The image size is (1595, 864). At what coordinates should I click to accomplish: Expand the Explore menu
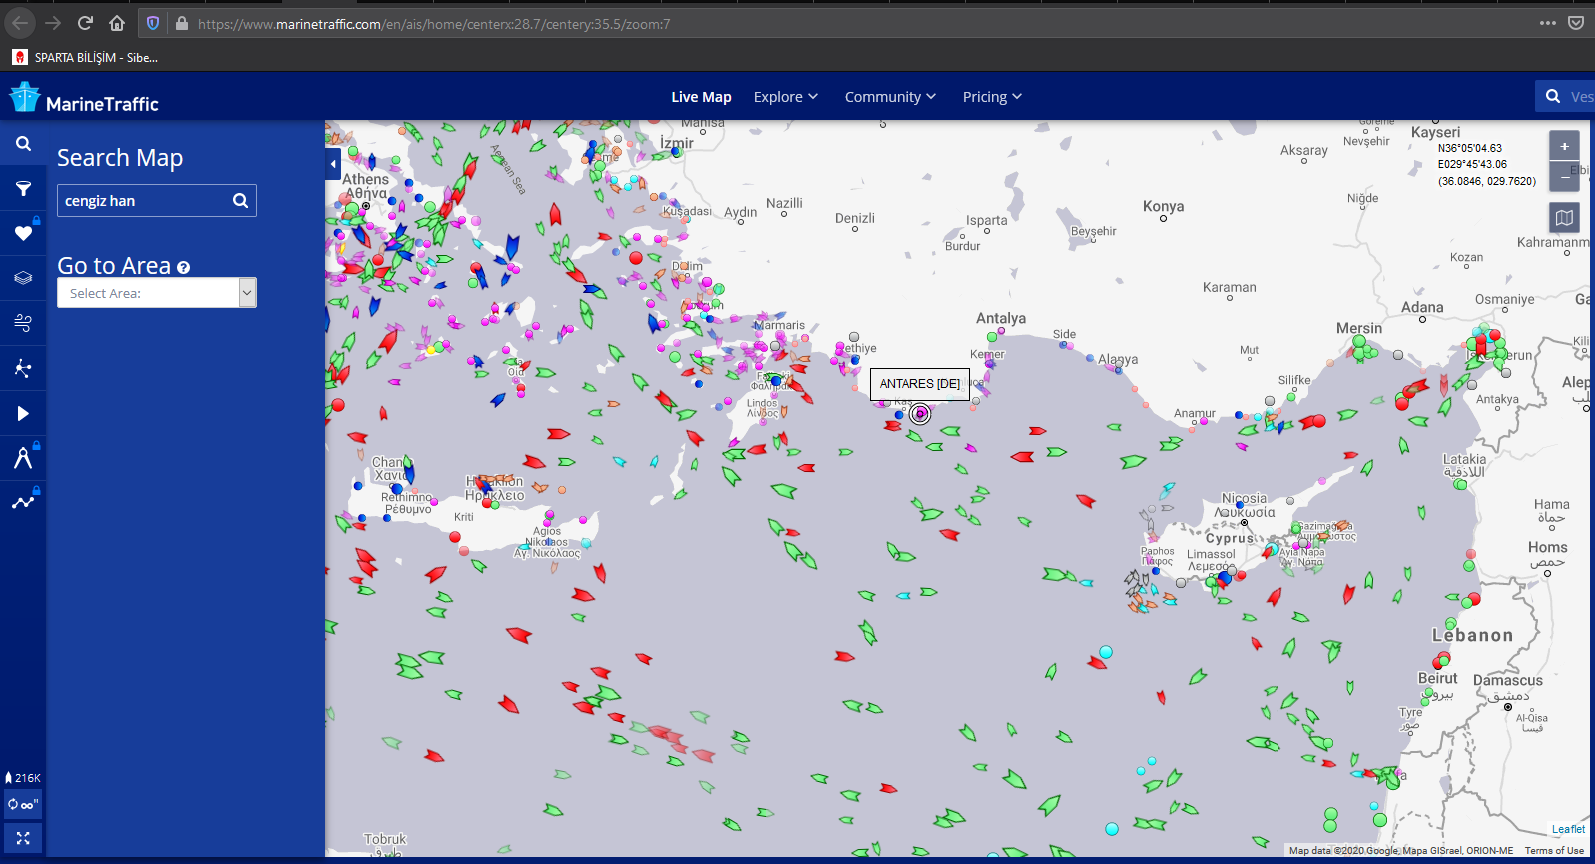click(x=786, y=97)
